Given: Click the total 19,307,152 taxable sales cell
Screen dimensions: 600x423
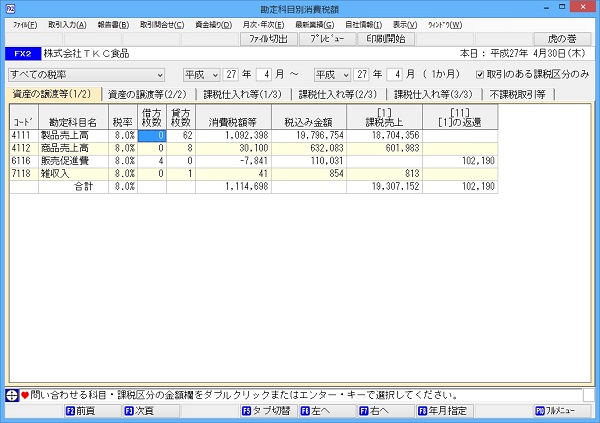Looking at the screenshot, I should (x=385, y=187).
